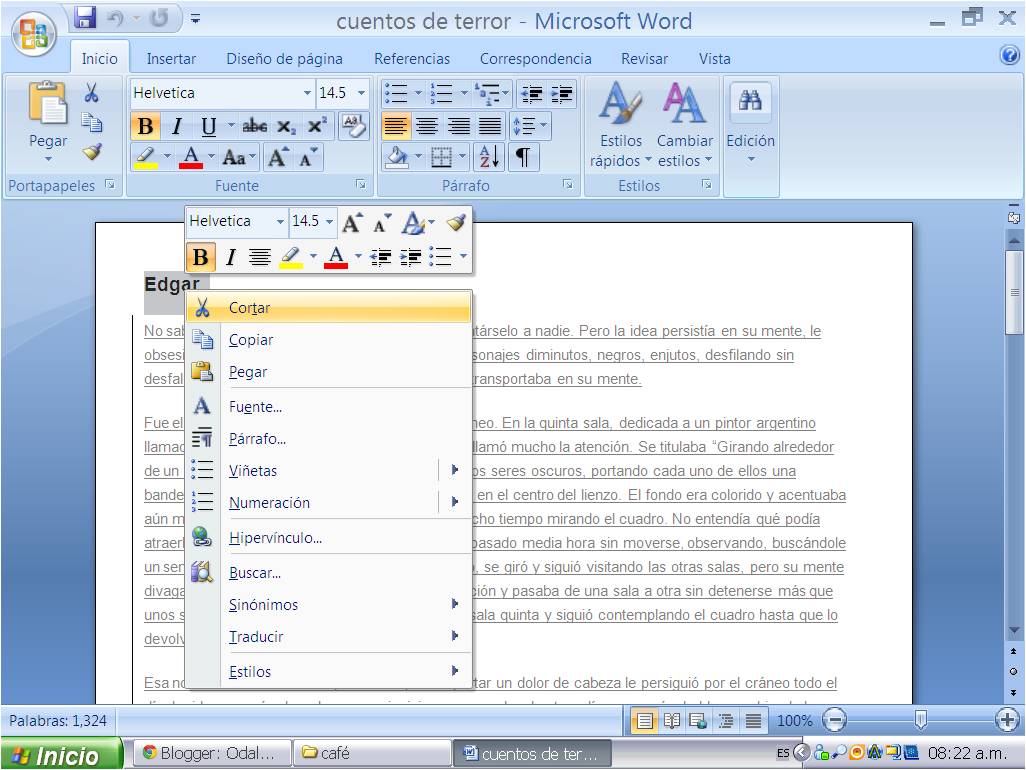The height and width of the screenshot is (770, 1026).
Task: Apply strikethrough formatting to text
Action: pos(255,126)
